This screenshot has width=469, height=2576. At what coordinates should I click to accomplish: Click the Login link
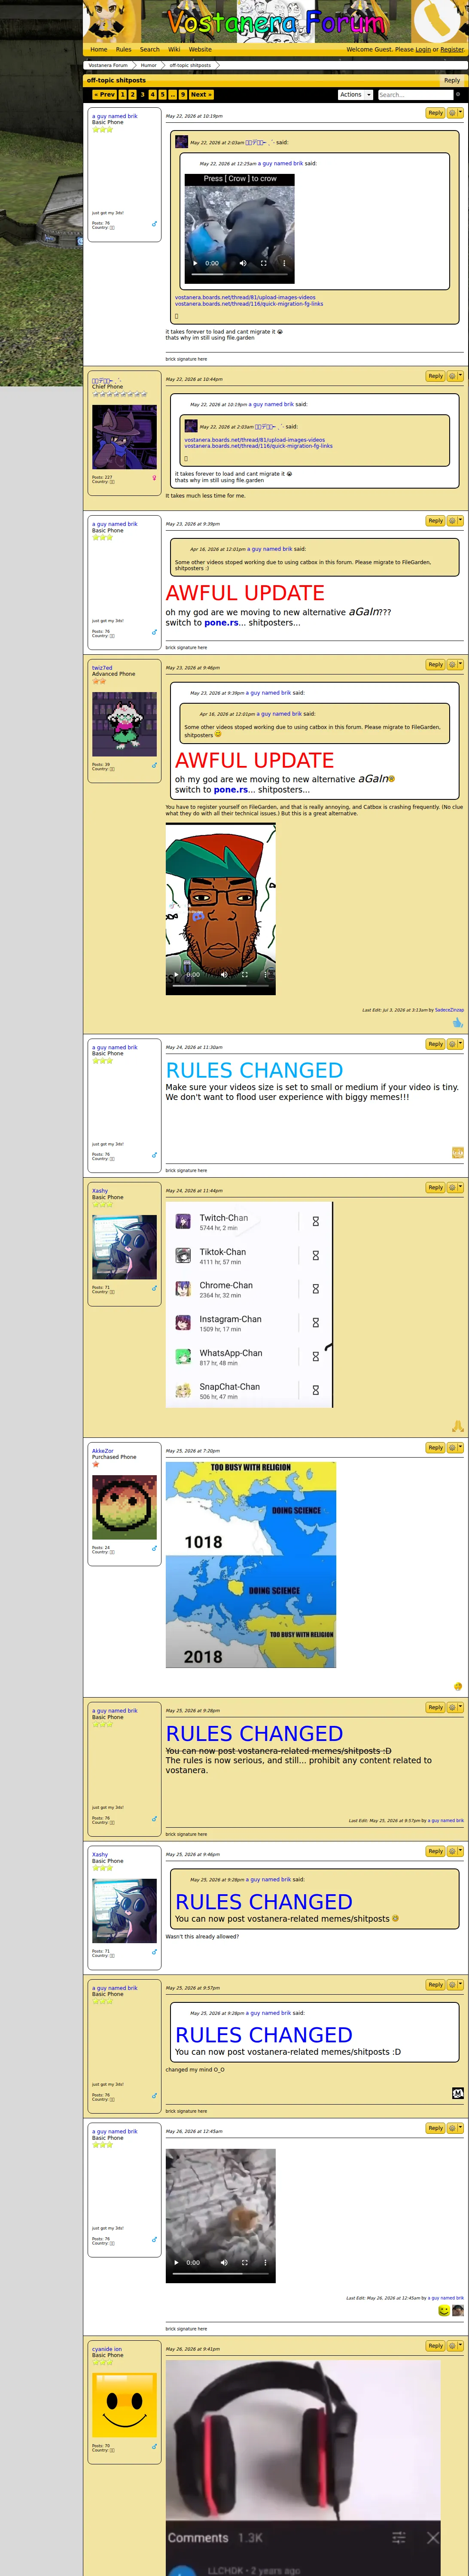423,49
